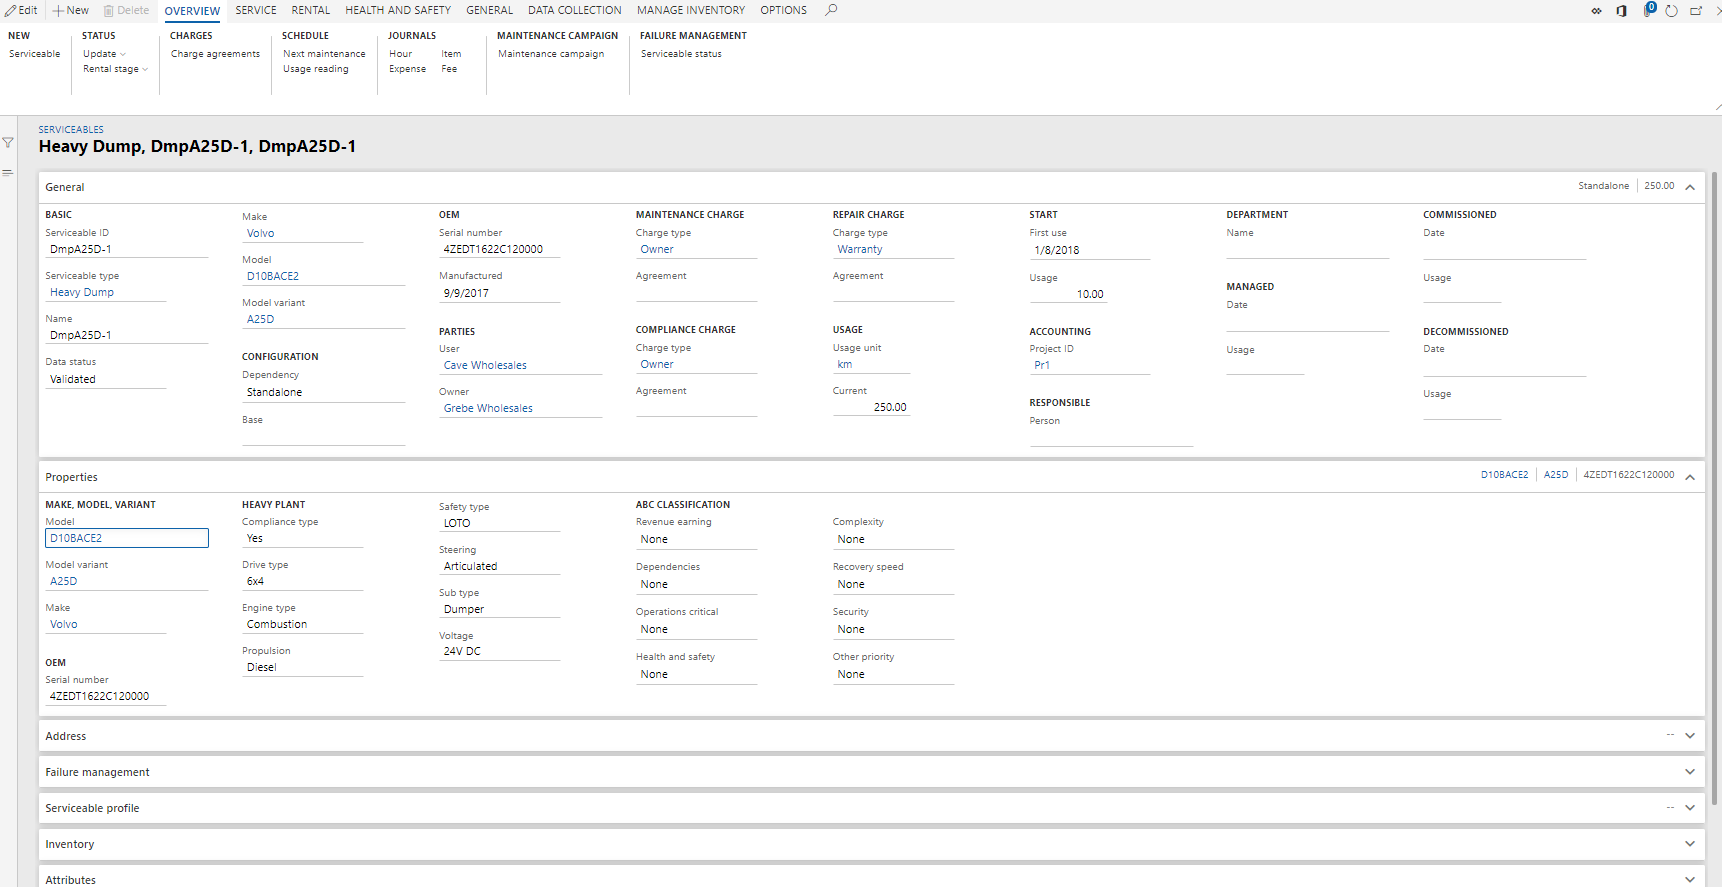Click the Data status Validated field
The width and height of the screenshot is (1722, 887).
105,380
